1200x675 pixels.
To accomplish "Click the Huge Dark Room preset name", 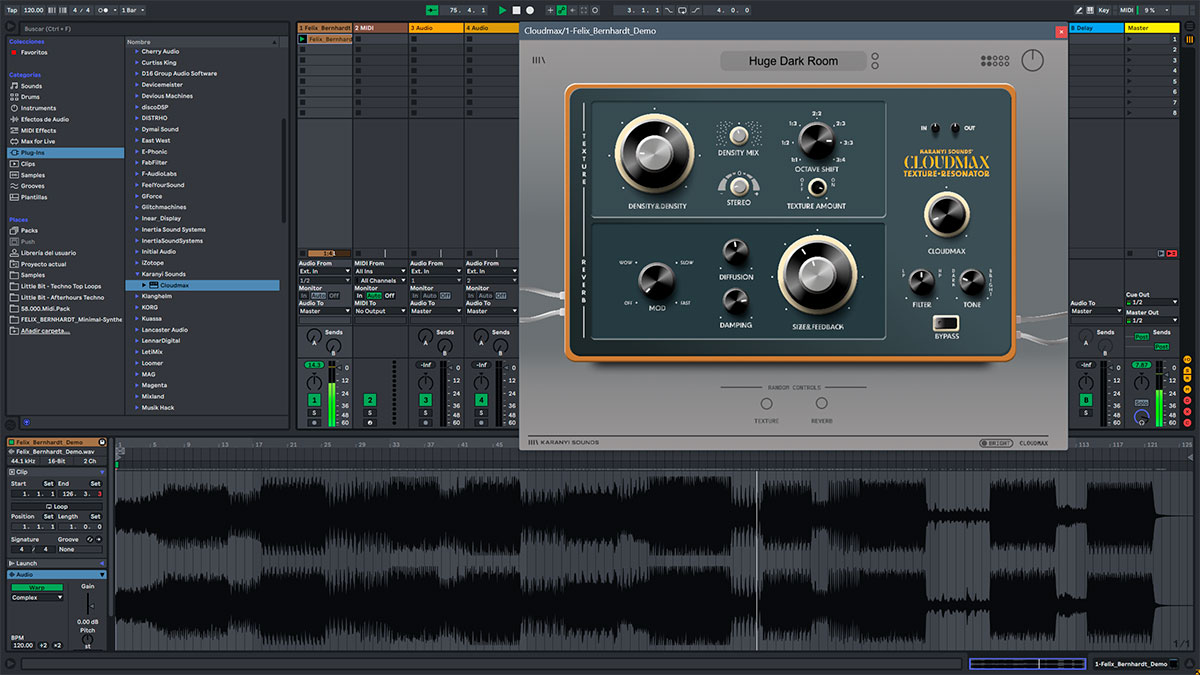I will pos(793,61).
